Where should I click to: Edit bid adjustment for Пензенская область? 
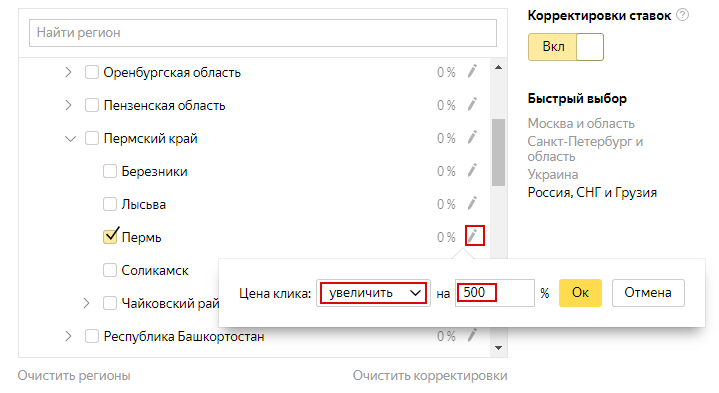[x=472, y=105]
